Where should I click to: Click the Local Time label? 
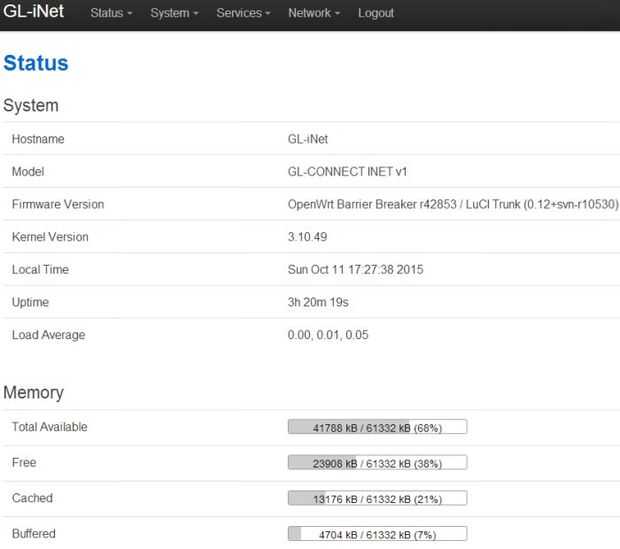40,270
